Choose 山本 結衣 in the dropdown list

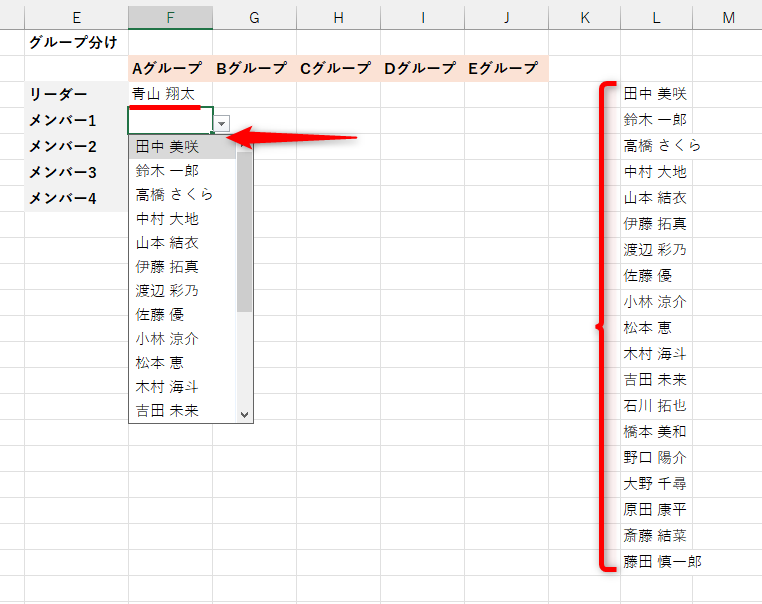pyautogui.click(x=183, y=242)
